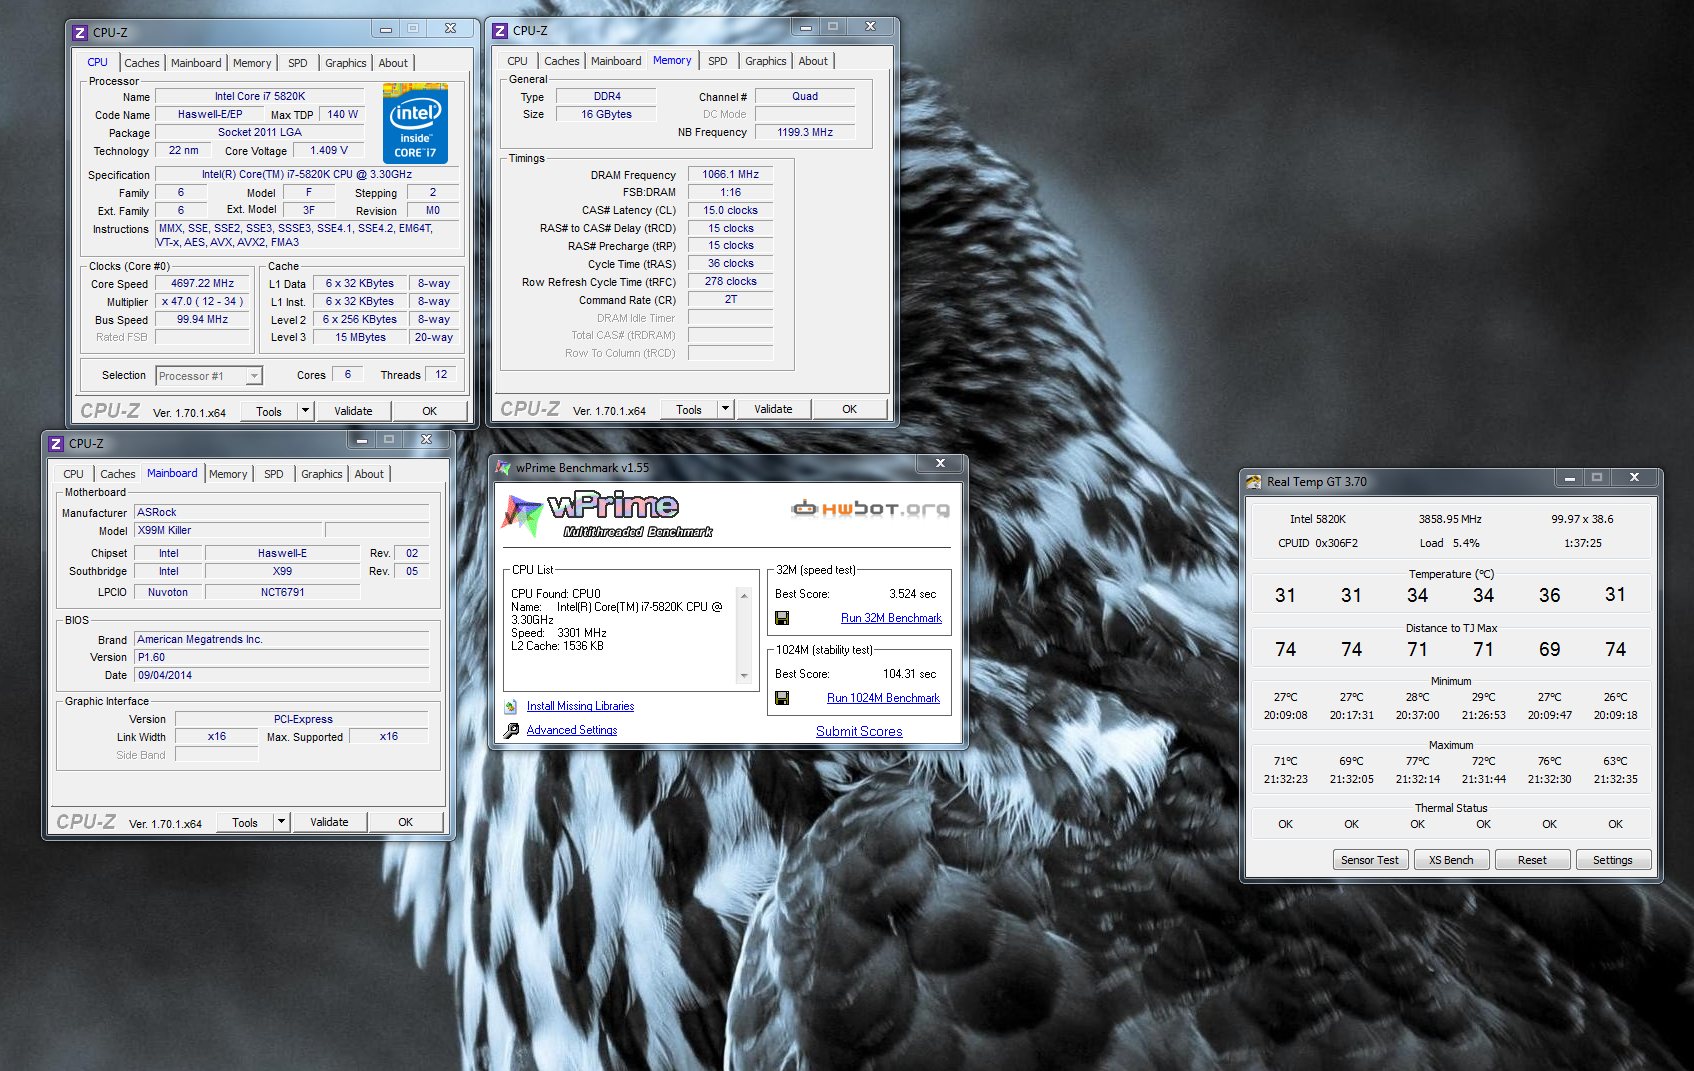Open Memory tab in CPU-Z Mainboard window

[228, 474]
